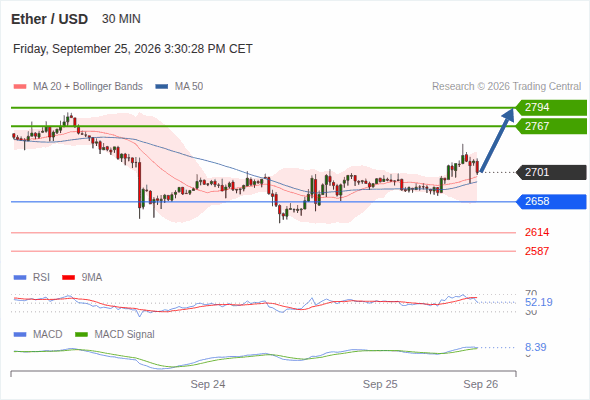Click the MACD legend color marker
590x400 pixels.
pos(20,335)
